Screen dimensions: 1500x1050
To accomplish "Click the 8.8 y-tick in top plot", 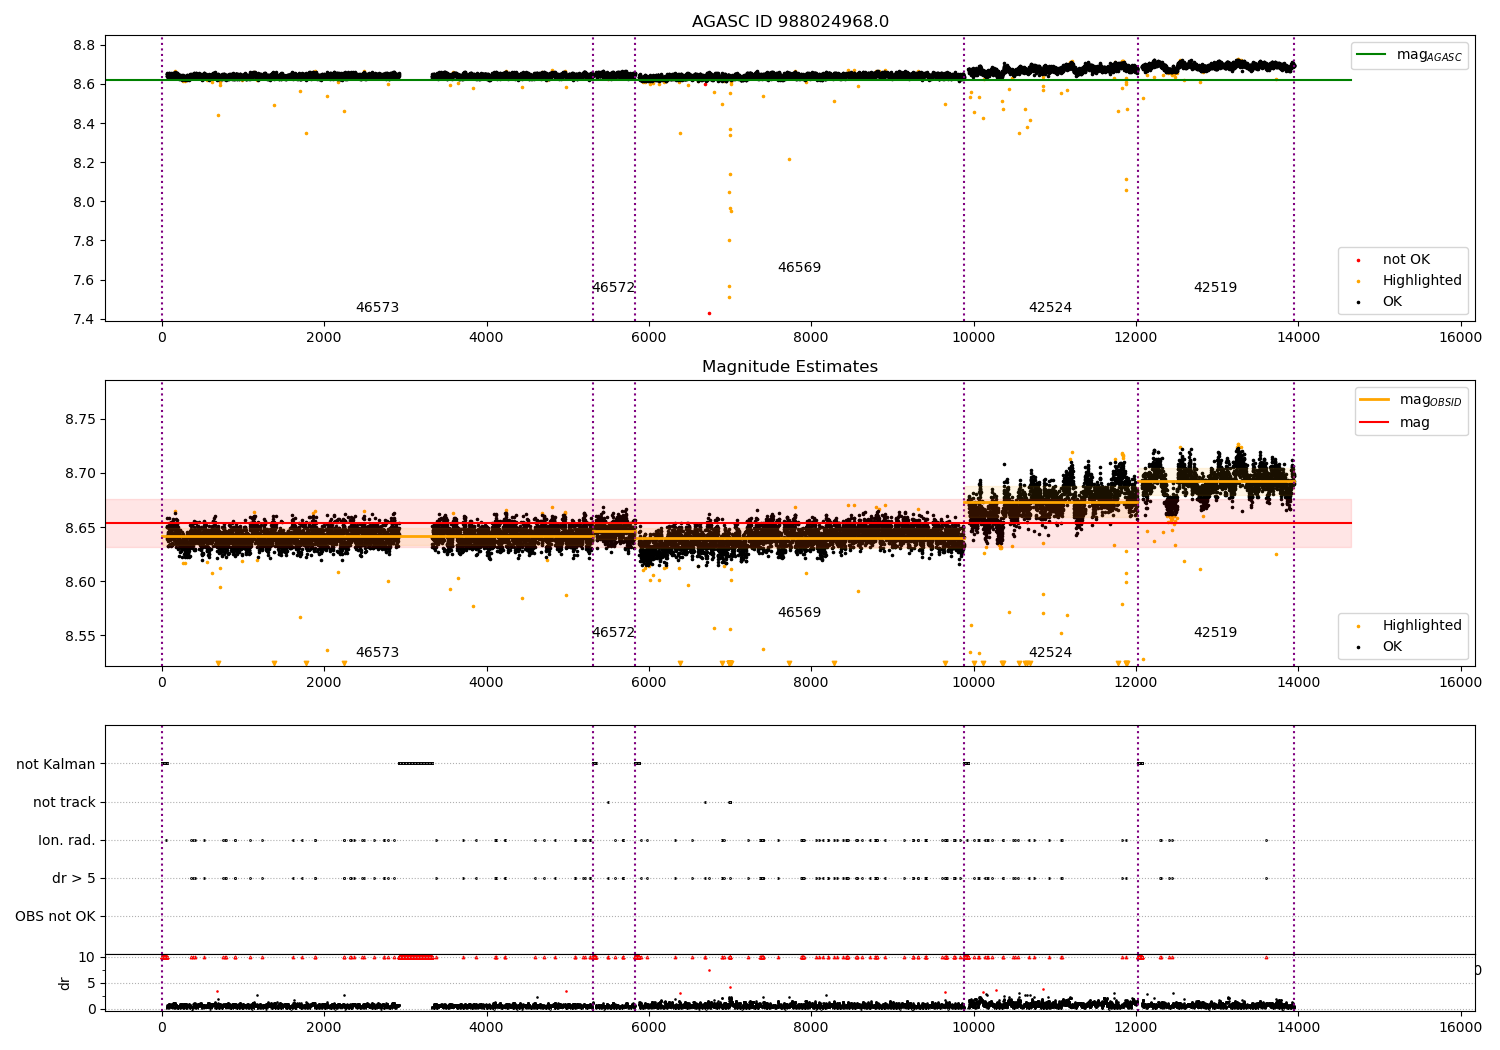I will 85,46.
